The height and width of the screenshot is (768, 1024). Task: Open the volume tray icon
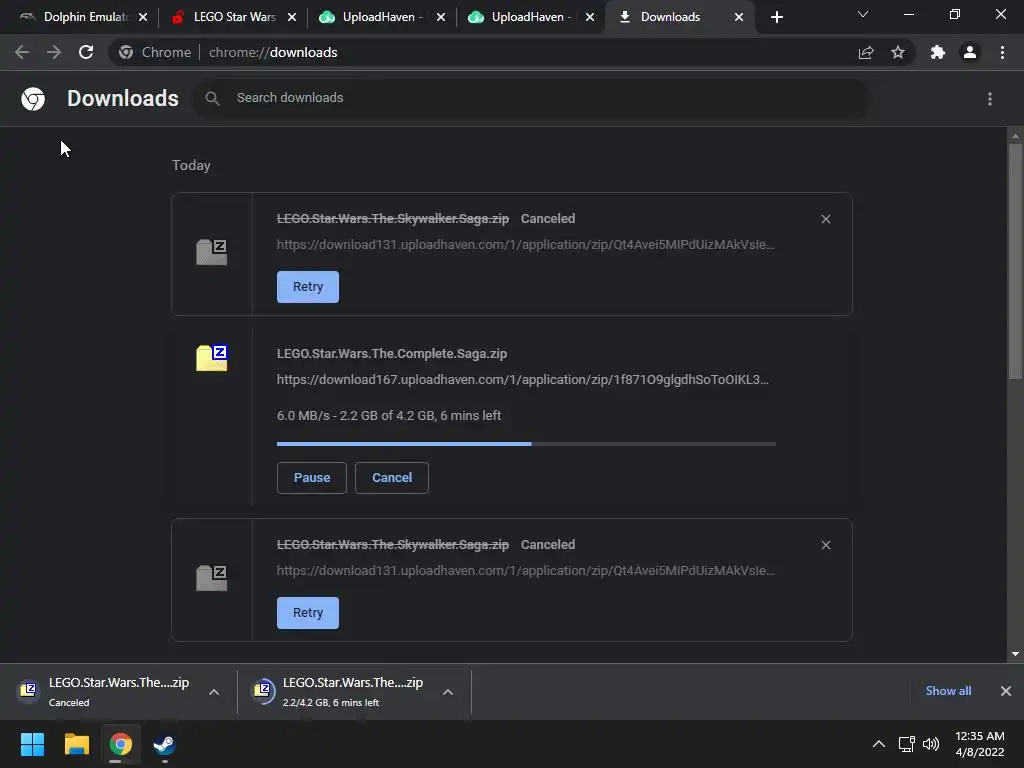[x=931, y=744]
